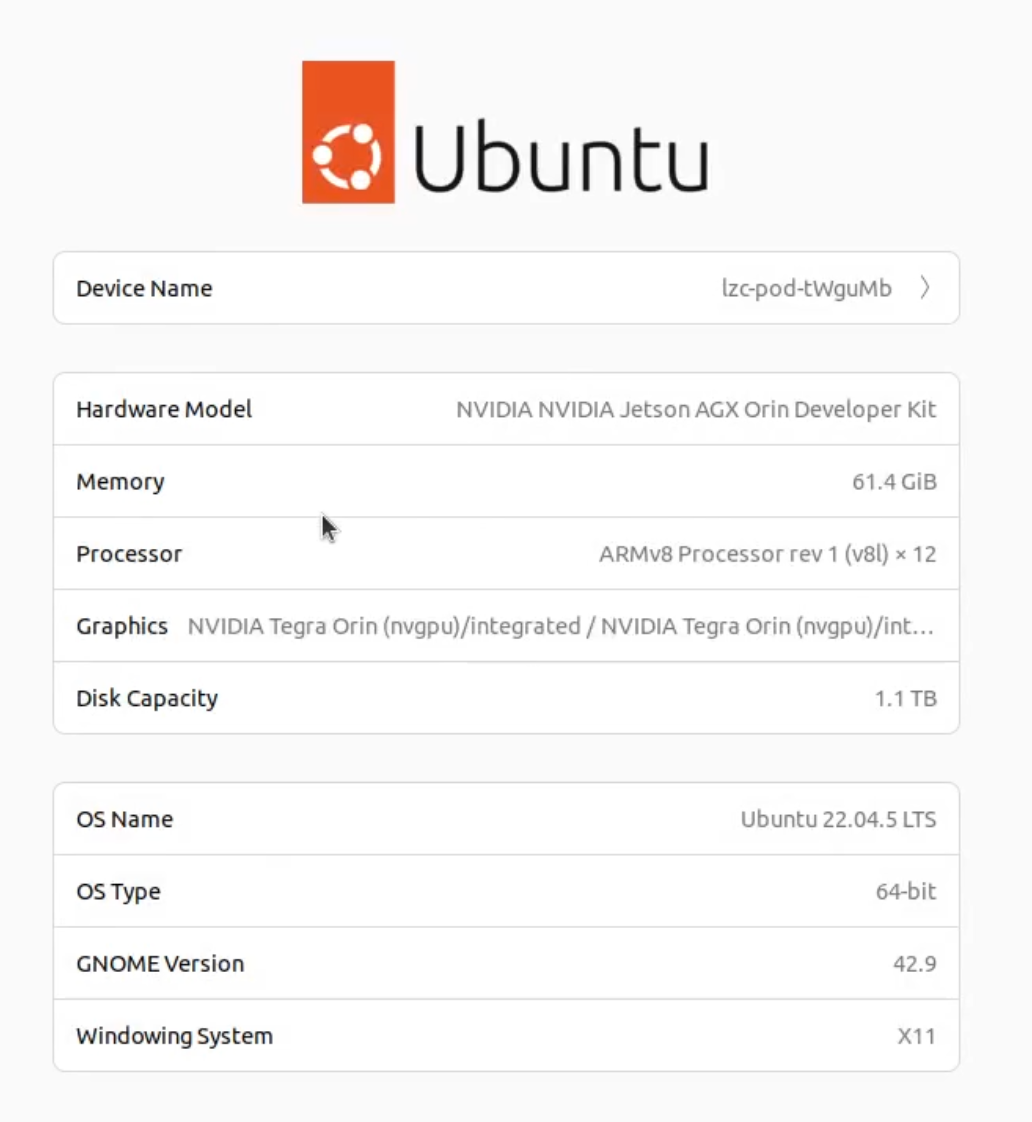Click the Ubuntu 22.04.5 LTS value
This screenshot has height=1122, width=1032.
[838, 819]
